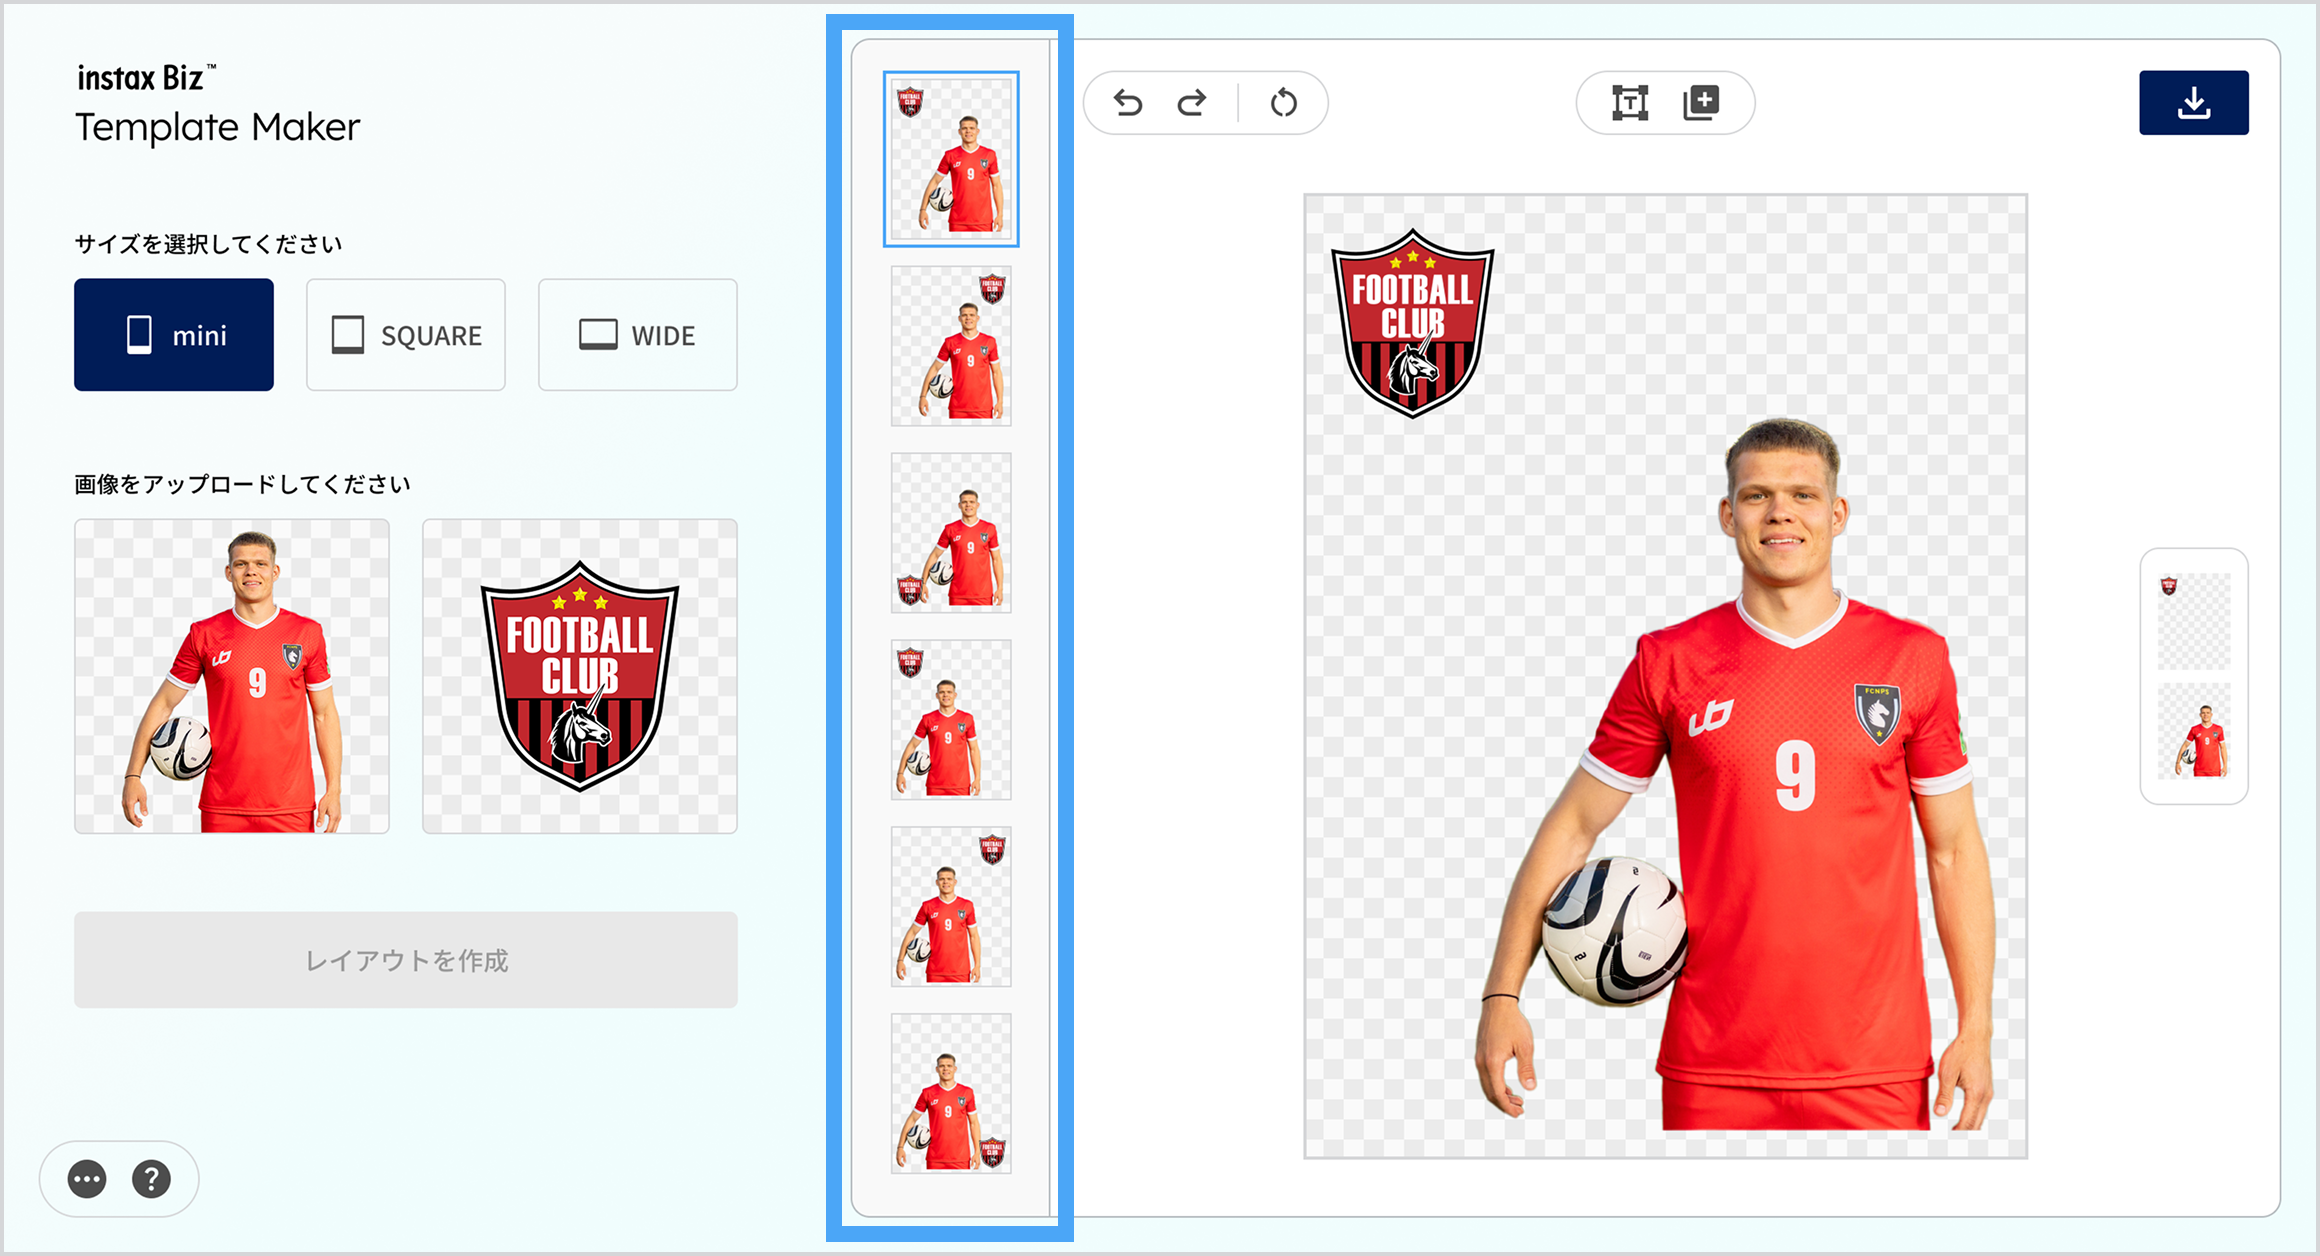Select the logo layer thumbnail on right

click(x=2194, y=621)
